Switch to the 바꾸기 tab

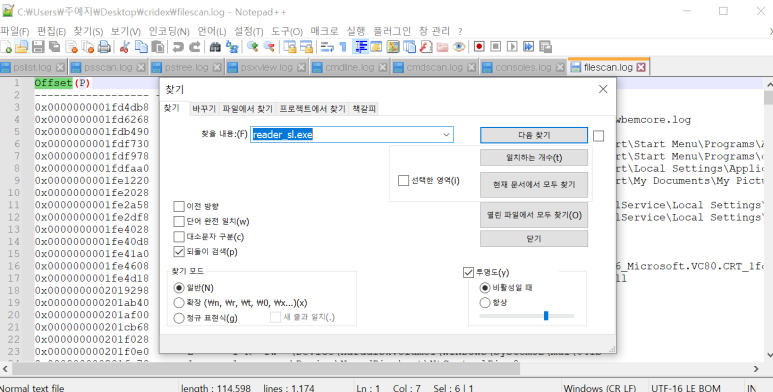pos(204,108)
